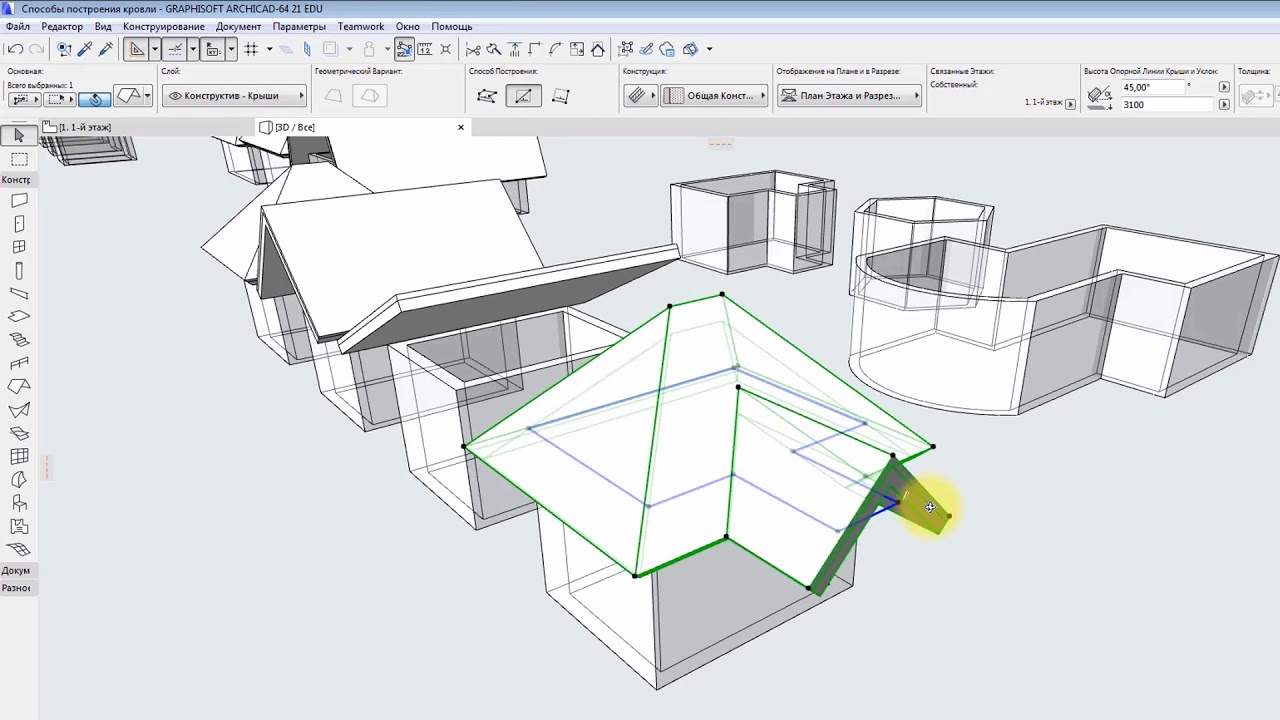This screenshot has width=1280, height=720.
Task: Click the Undo arrow in the toolbar
Action: 15,49
